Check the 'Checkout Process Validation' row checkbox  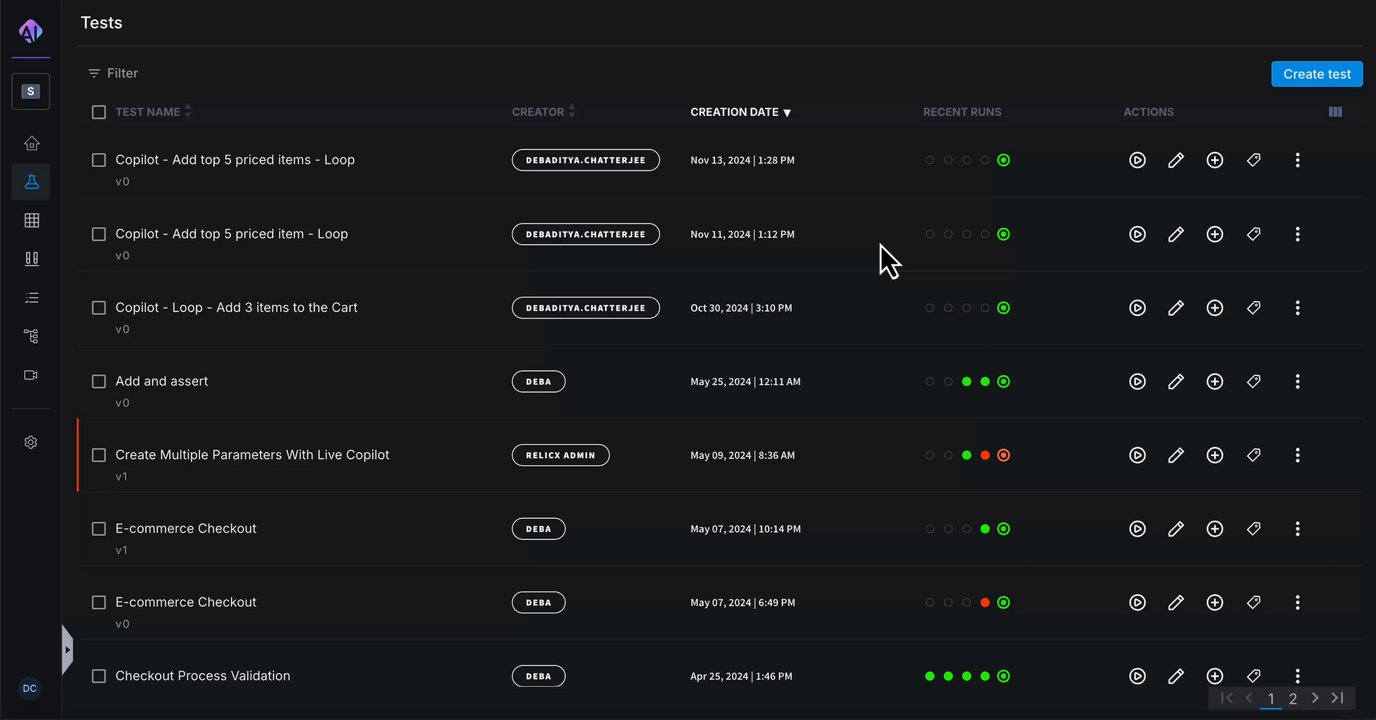click(99, 676)
